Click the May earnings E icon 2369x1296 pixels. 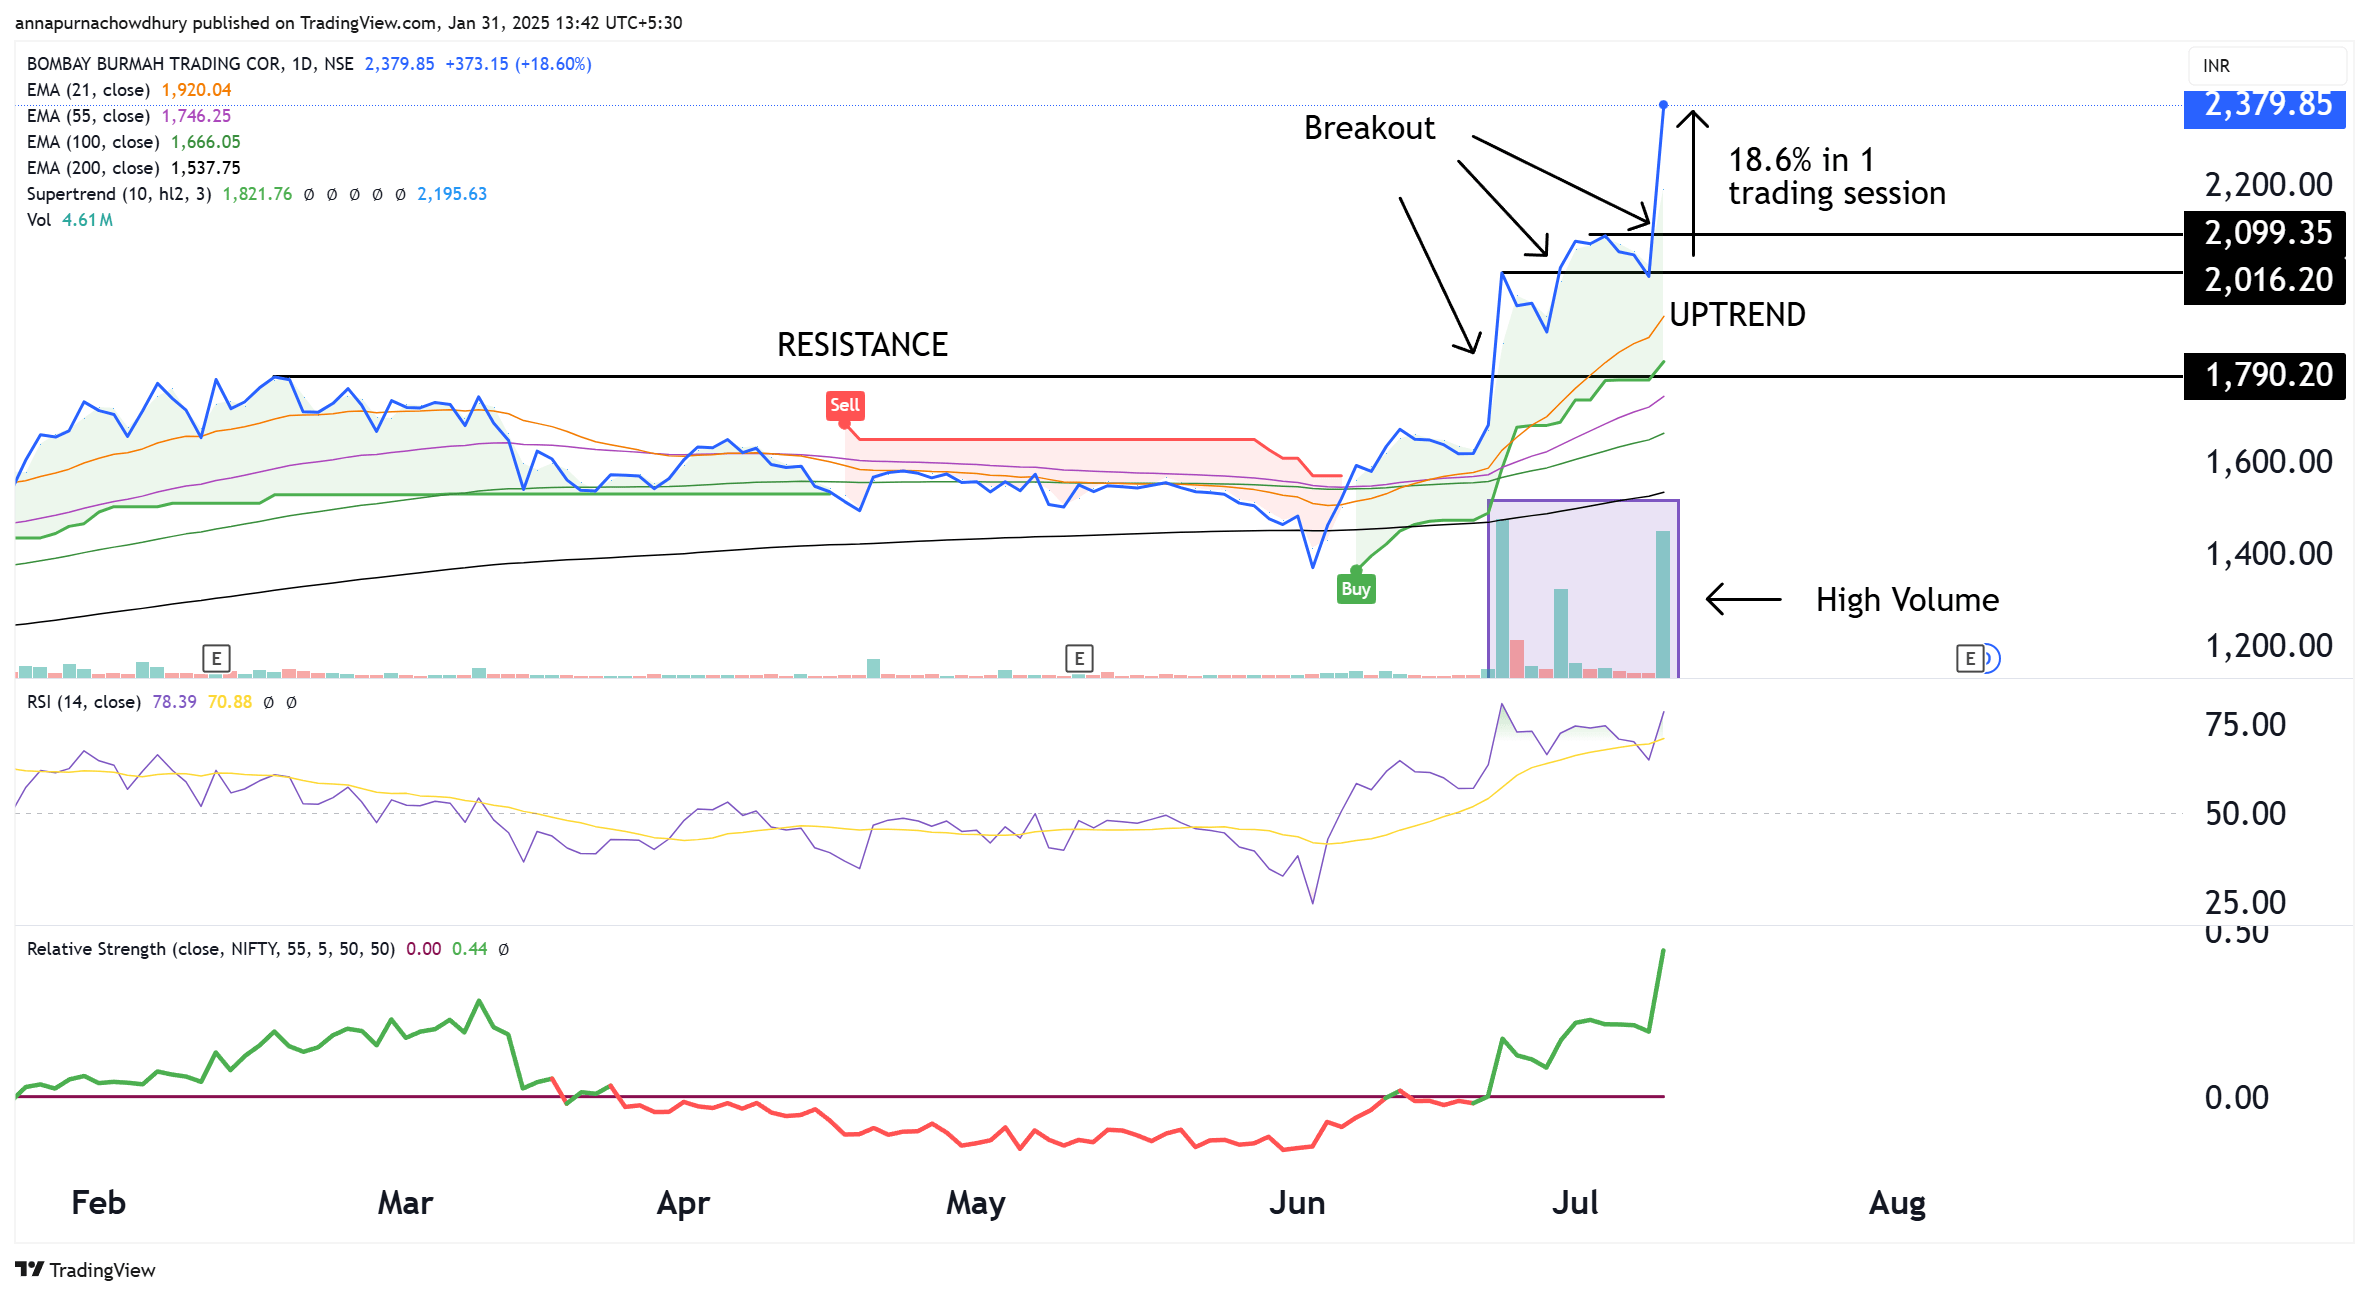pos(1078,658)
